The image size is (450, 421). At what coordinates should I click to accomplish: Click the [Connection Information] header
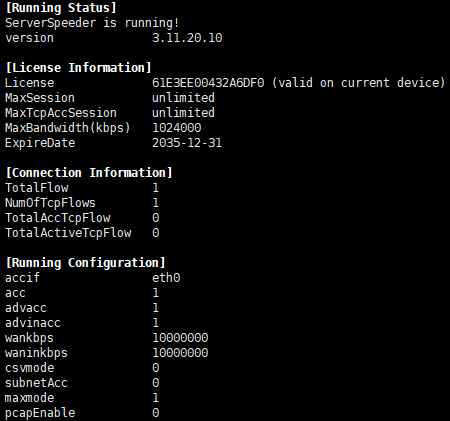89,173
